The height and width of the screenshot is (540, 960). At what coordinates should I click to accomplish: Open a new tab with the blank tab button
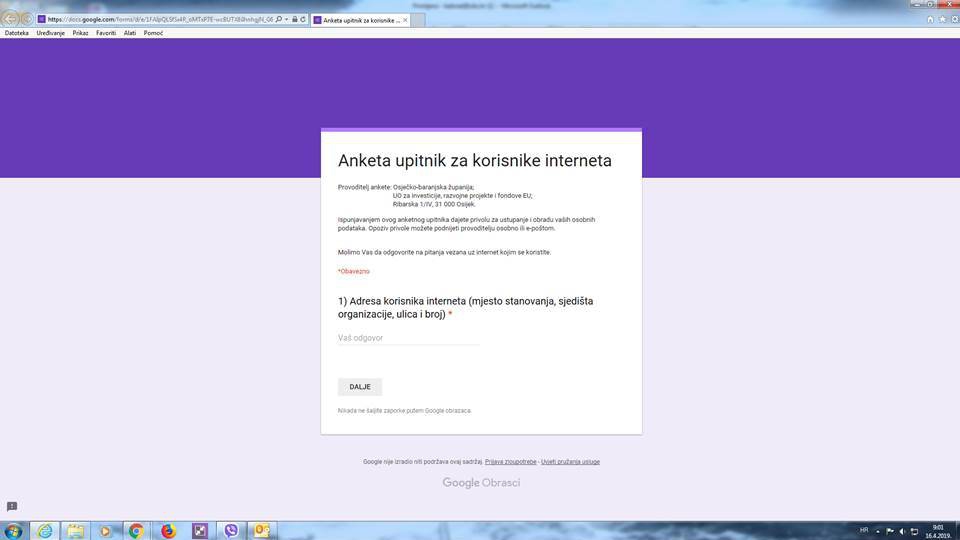[418, 20]
